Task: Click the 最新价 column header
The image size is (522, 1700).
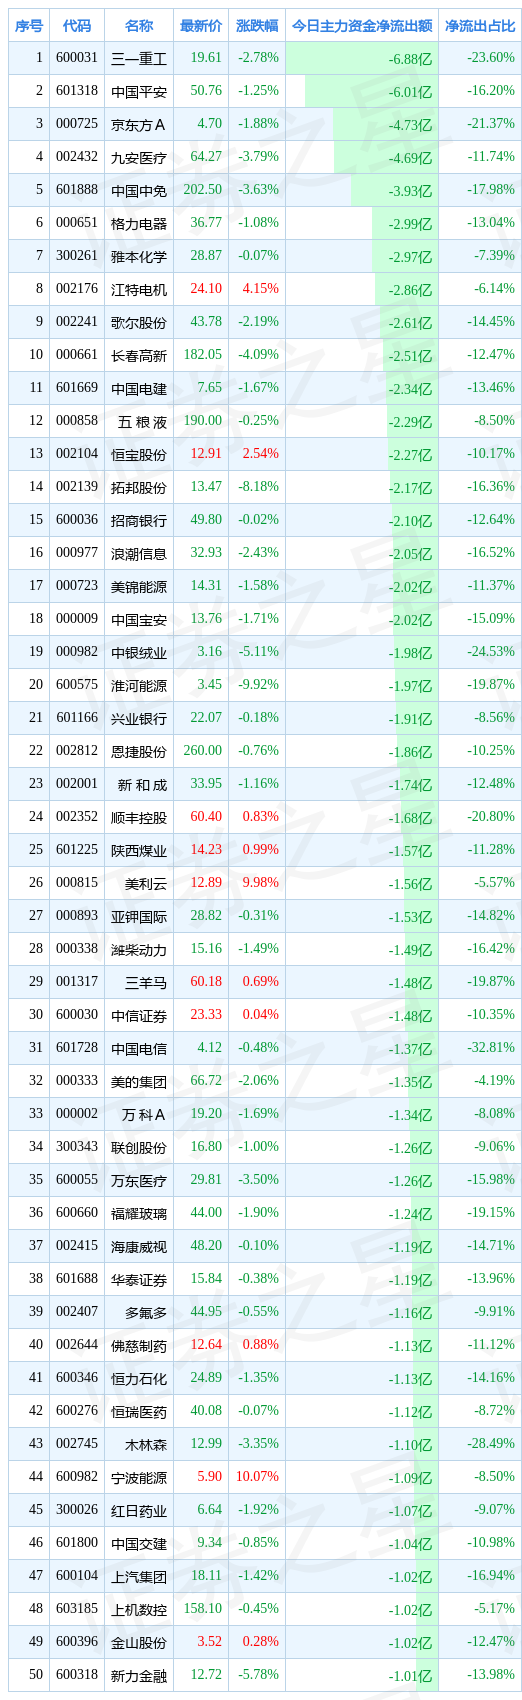Action: pos(201,25)
